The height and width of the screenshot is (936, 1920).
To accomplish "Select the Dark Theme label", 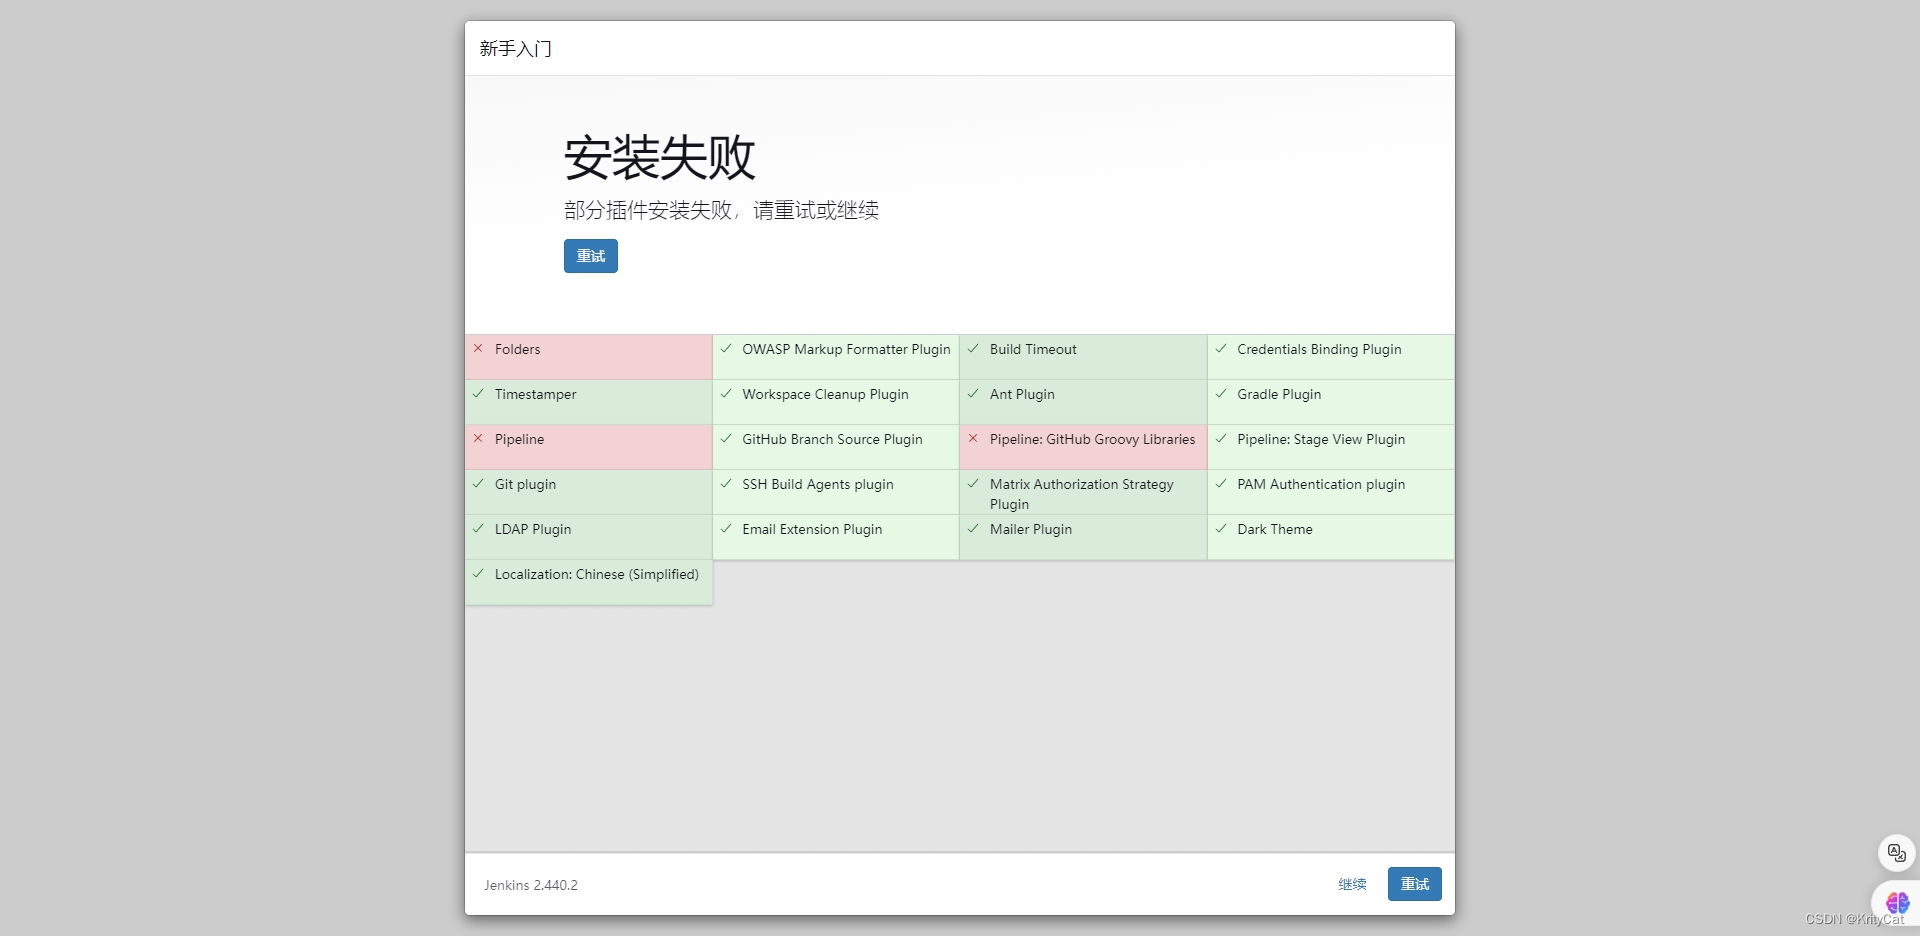I will point(1275,529).
